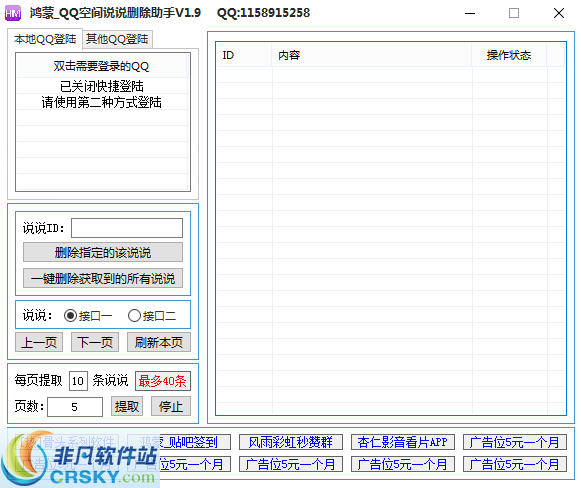Open the 其他QQ登陆 tab

pos(117,39)
